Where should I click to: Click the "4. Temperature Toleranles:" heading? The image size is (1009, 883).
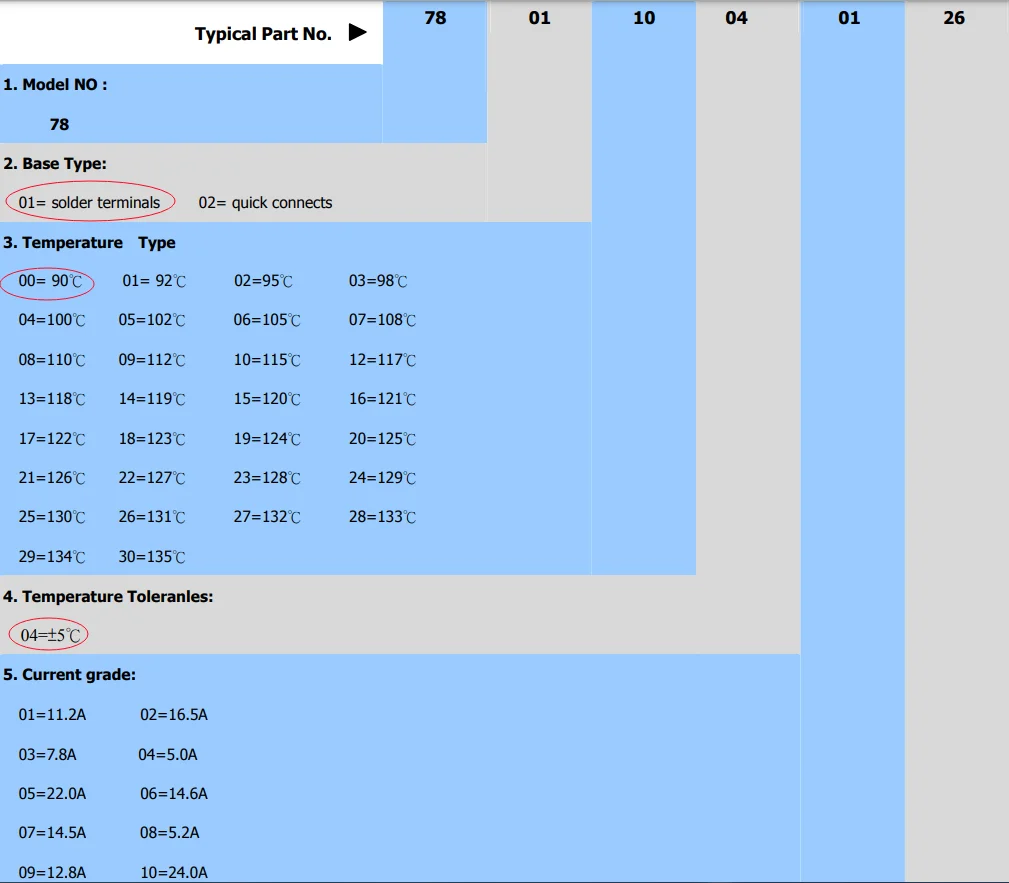108,597
